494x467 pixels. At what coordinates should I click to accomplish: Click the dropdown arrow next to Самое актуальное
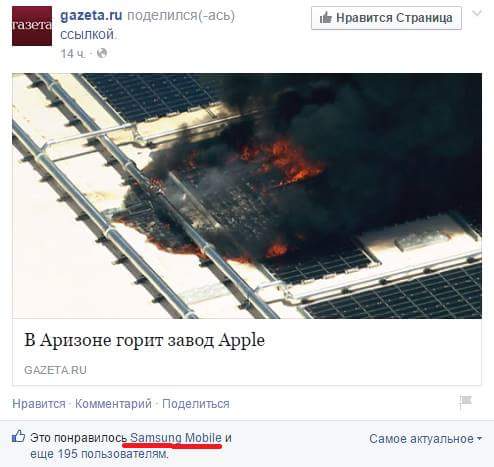[x=480, y=439]
